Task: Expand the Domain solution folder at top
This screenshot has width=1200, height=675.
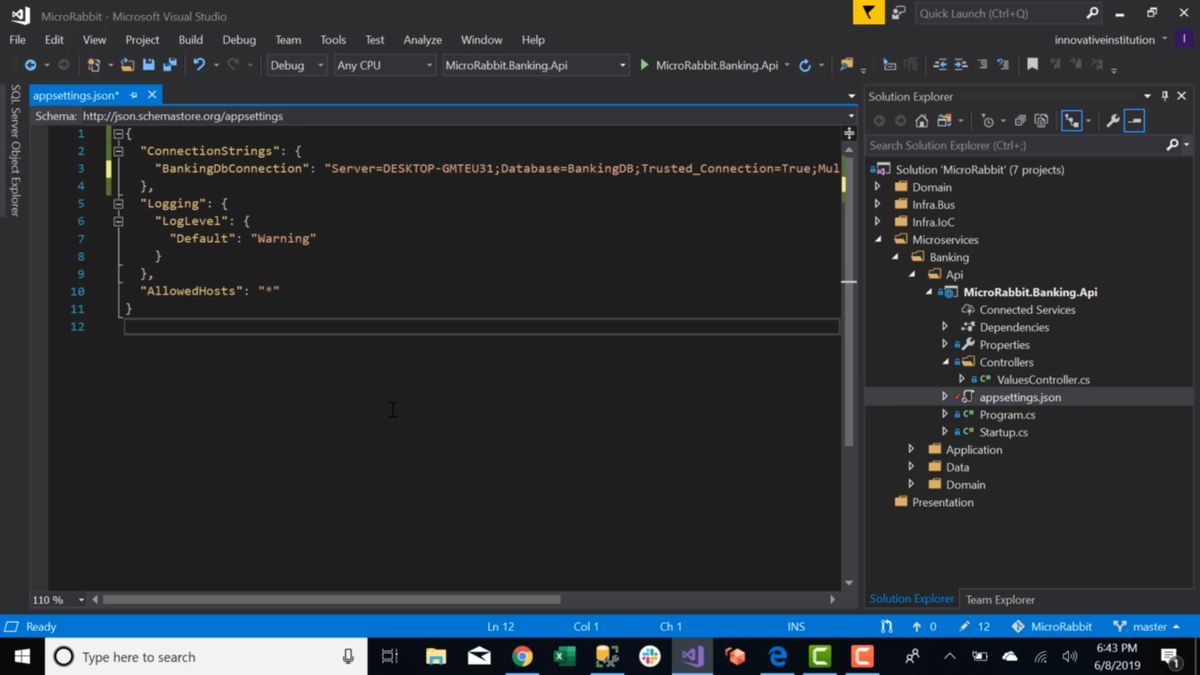Action: click(x=878, y=187)
